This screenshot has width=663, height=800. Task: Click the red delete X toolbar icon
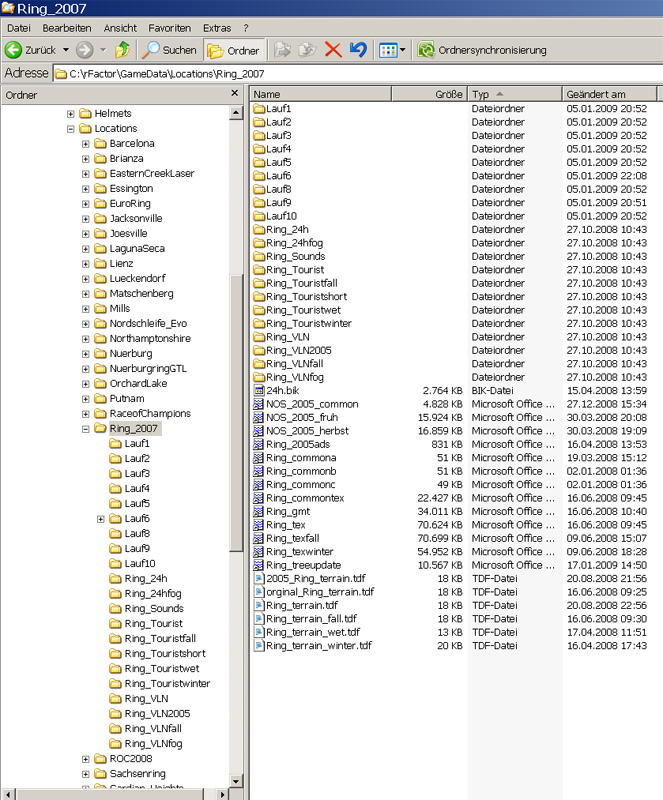333,49
